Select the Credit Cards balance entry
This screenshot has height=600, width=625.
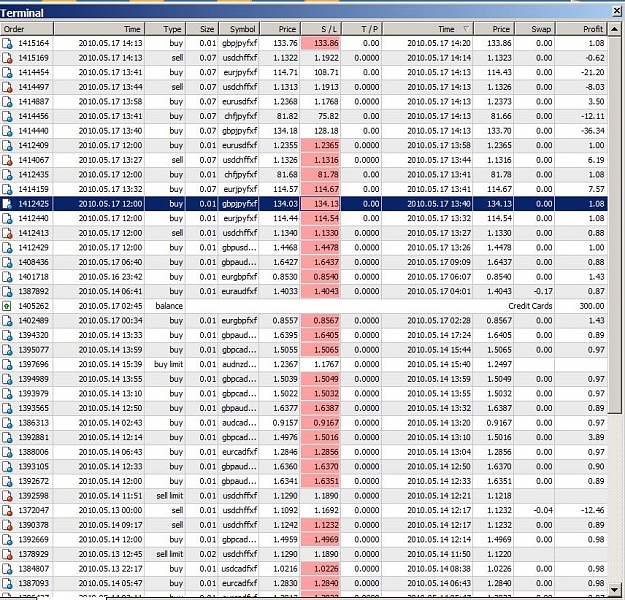(x=530, y=306)
